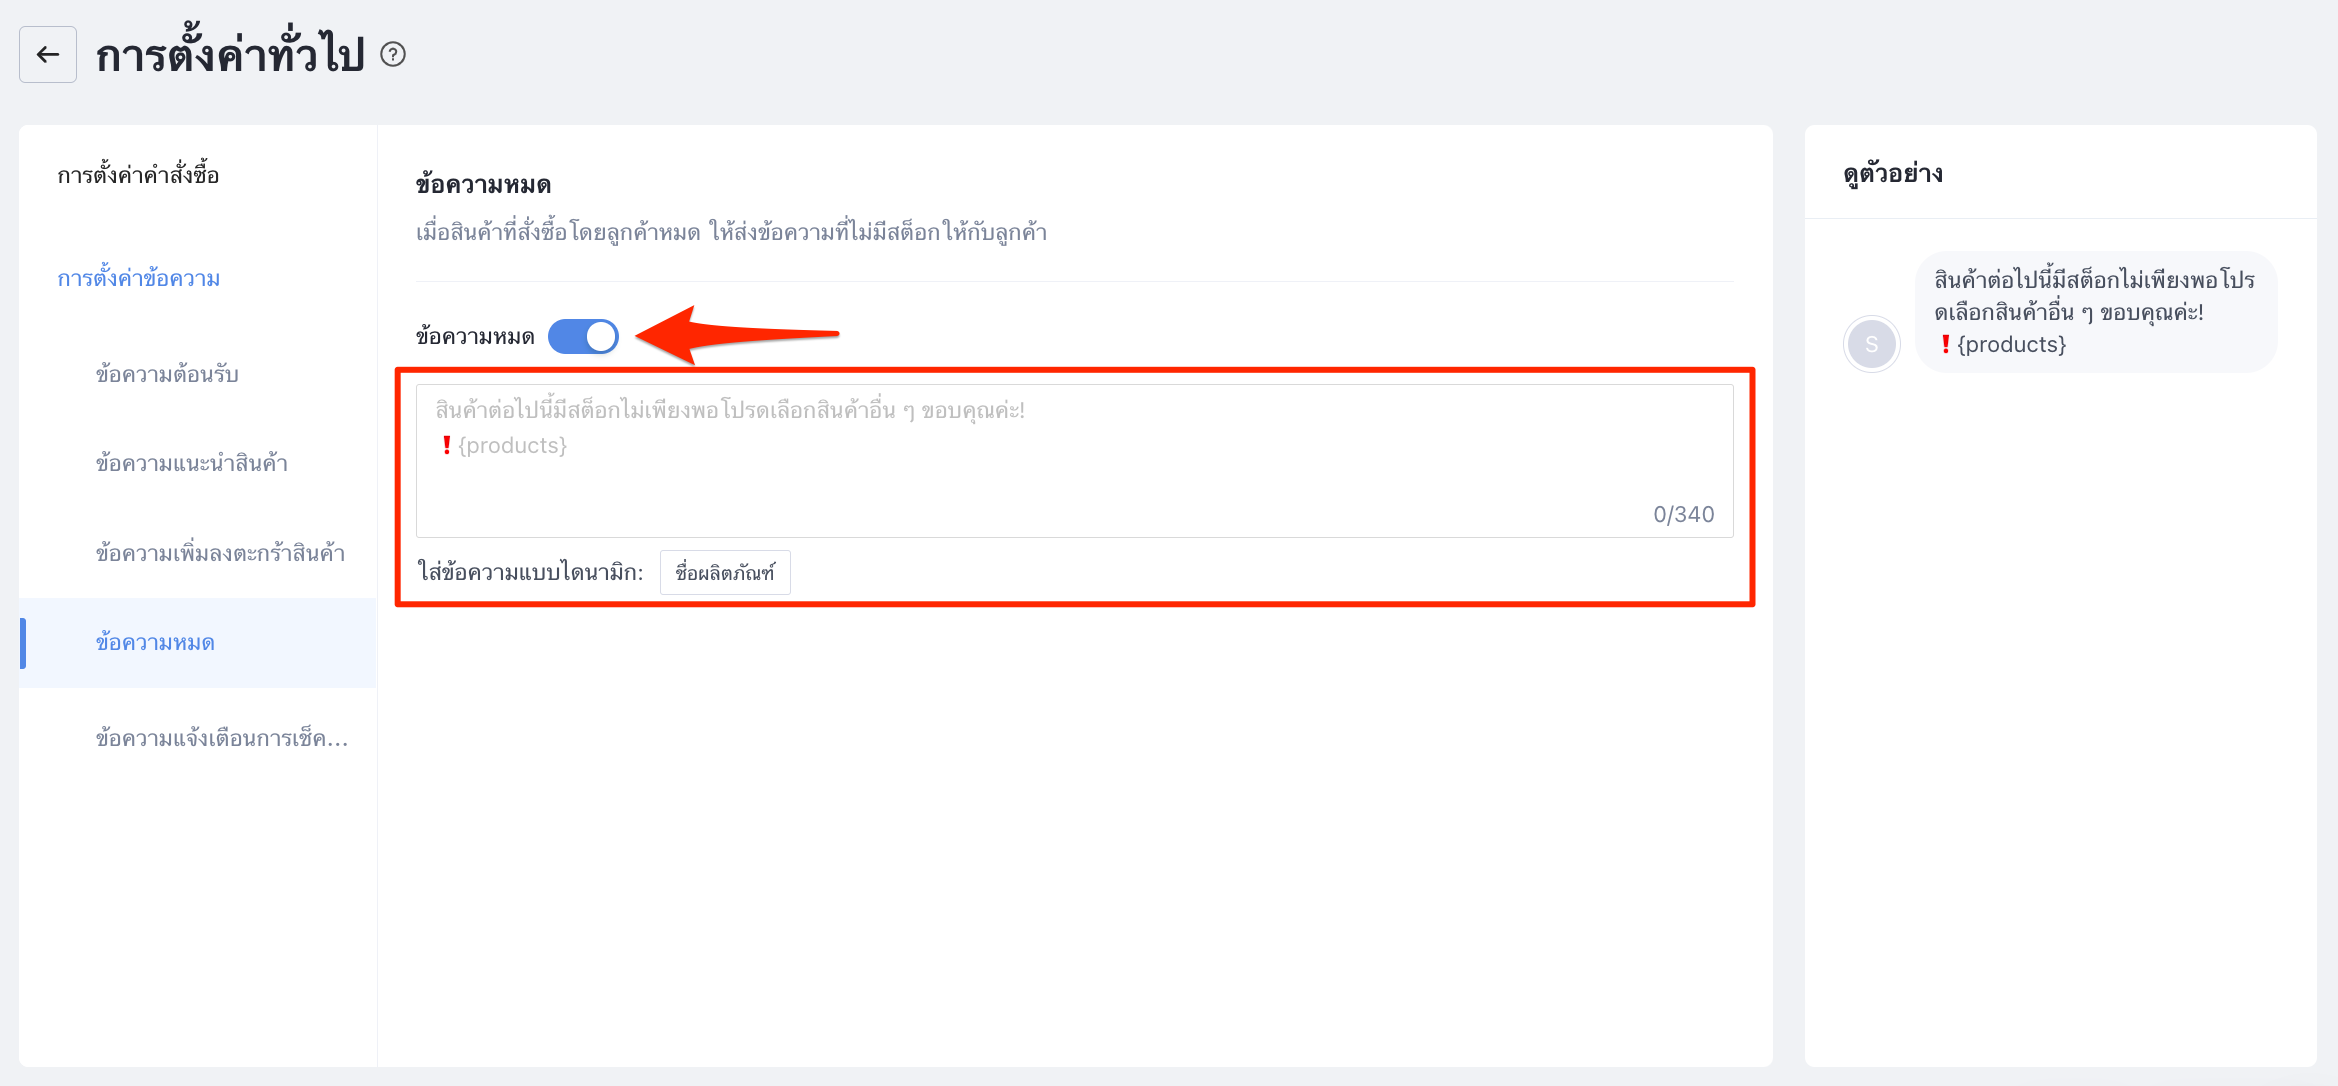
Task: Click the 0/340 character counter
Action: (x=1683, y=514)
